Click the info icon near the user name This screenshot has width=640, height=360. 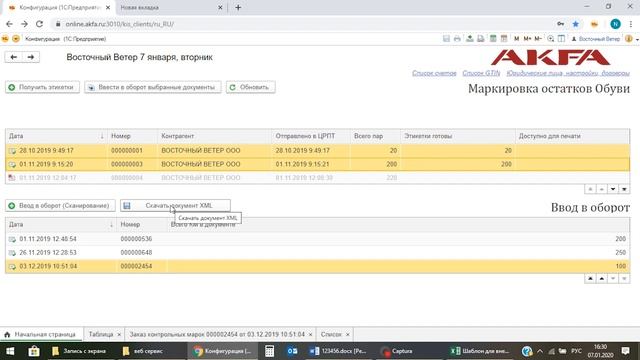tap(629, 39)
